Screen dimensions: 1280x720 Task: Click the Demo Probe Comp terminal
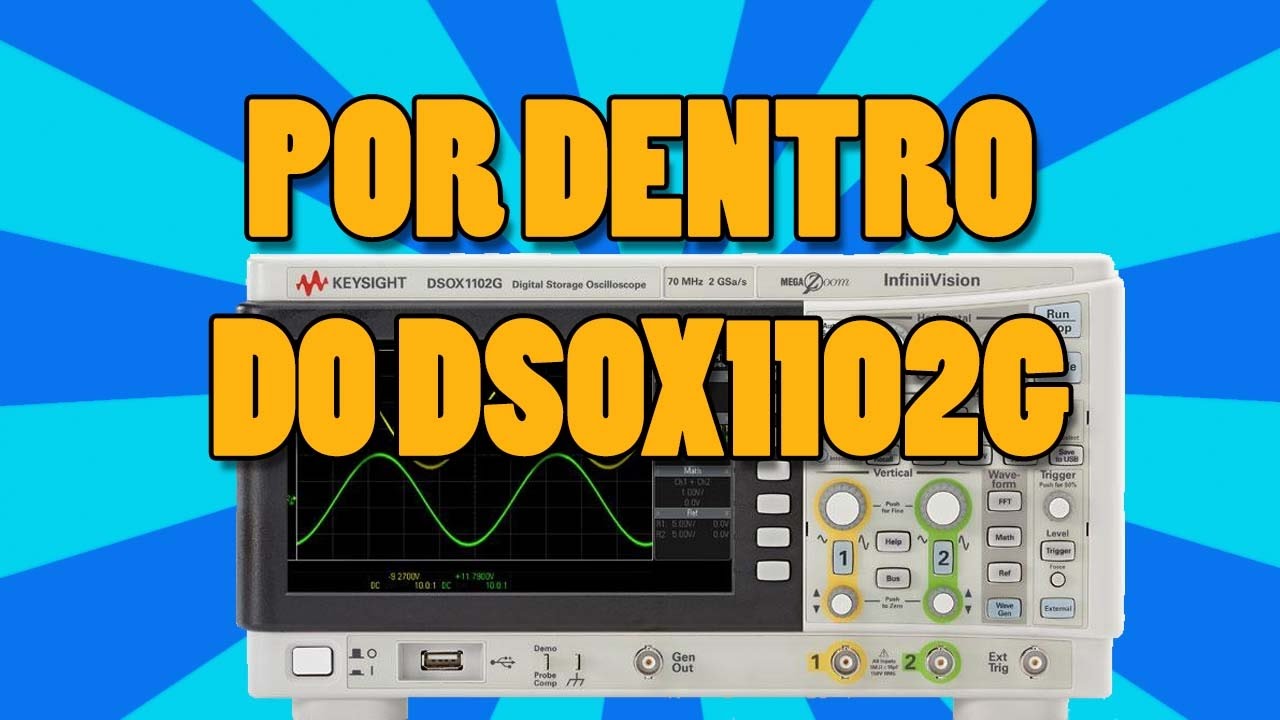[x=545, y=663]
